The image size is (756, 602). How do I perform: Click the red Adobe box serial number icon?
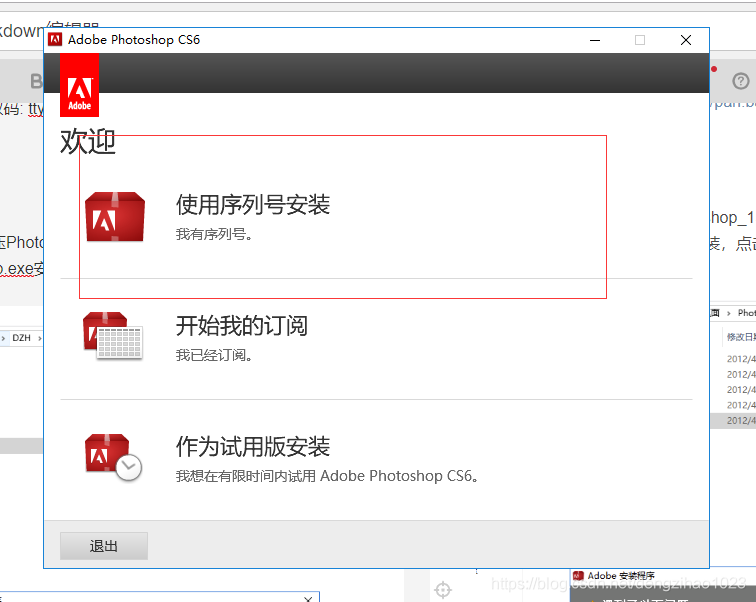coord(115,217)
